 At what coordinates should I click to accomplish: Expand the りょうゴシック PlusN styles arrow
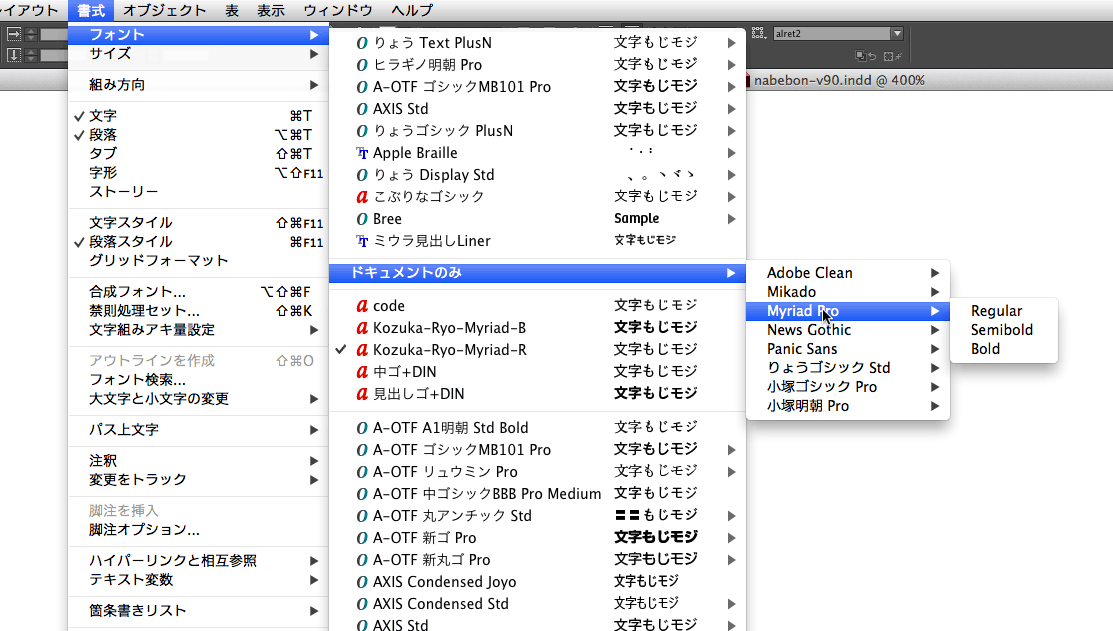coord(731,131)
